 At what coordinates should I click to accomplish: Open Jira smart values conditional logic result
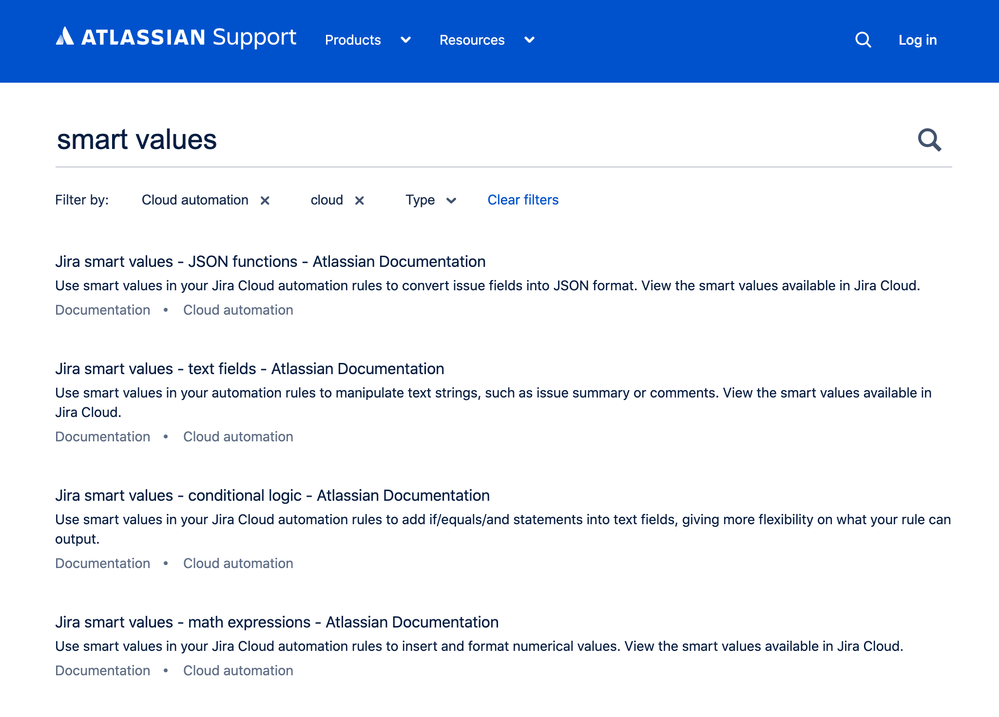pyautogui.click(x=272, y=495)
